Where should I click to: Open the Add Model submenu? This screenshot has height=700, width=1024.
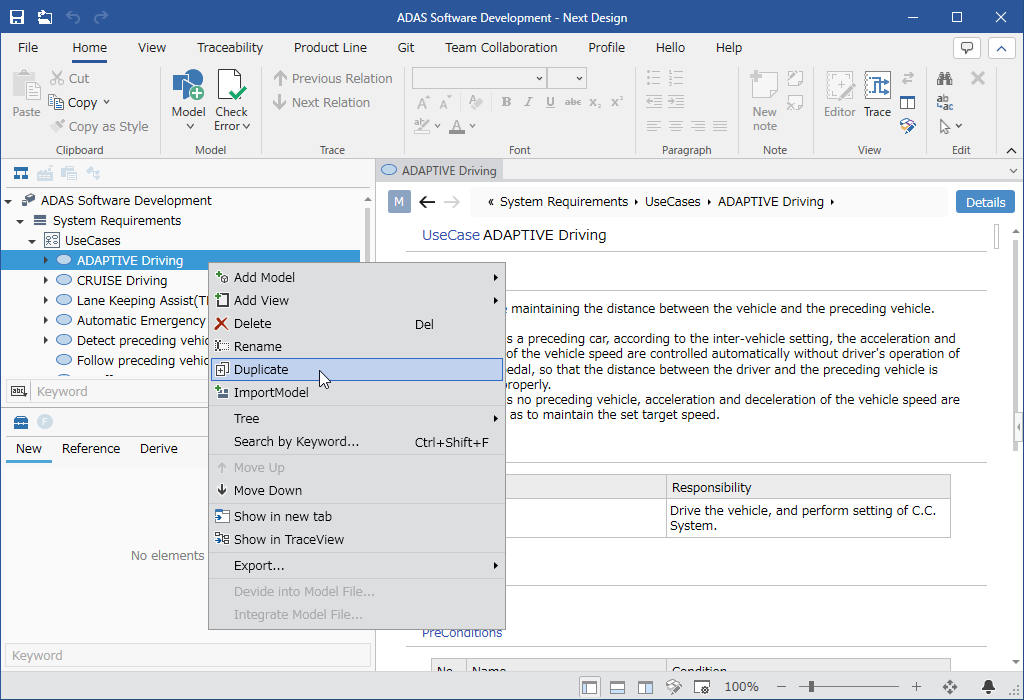[357, 278]
